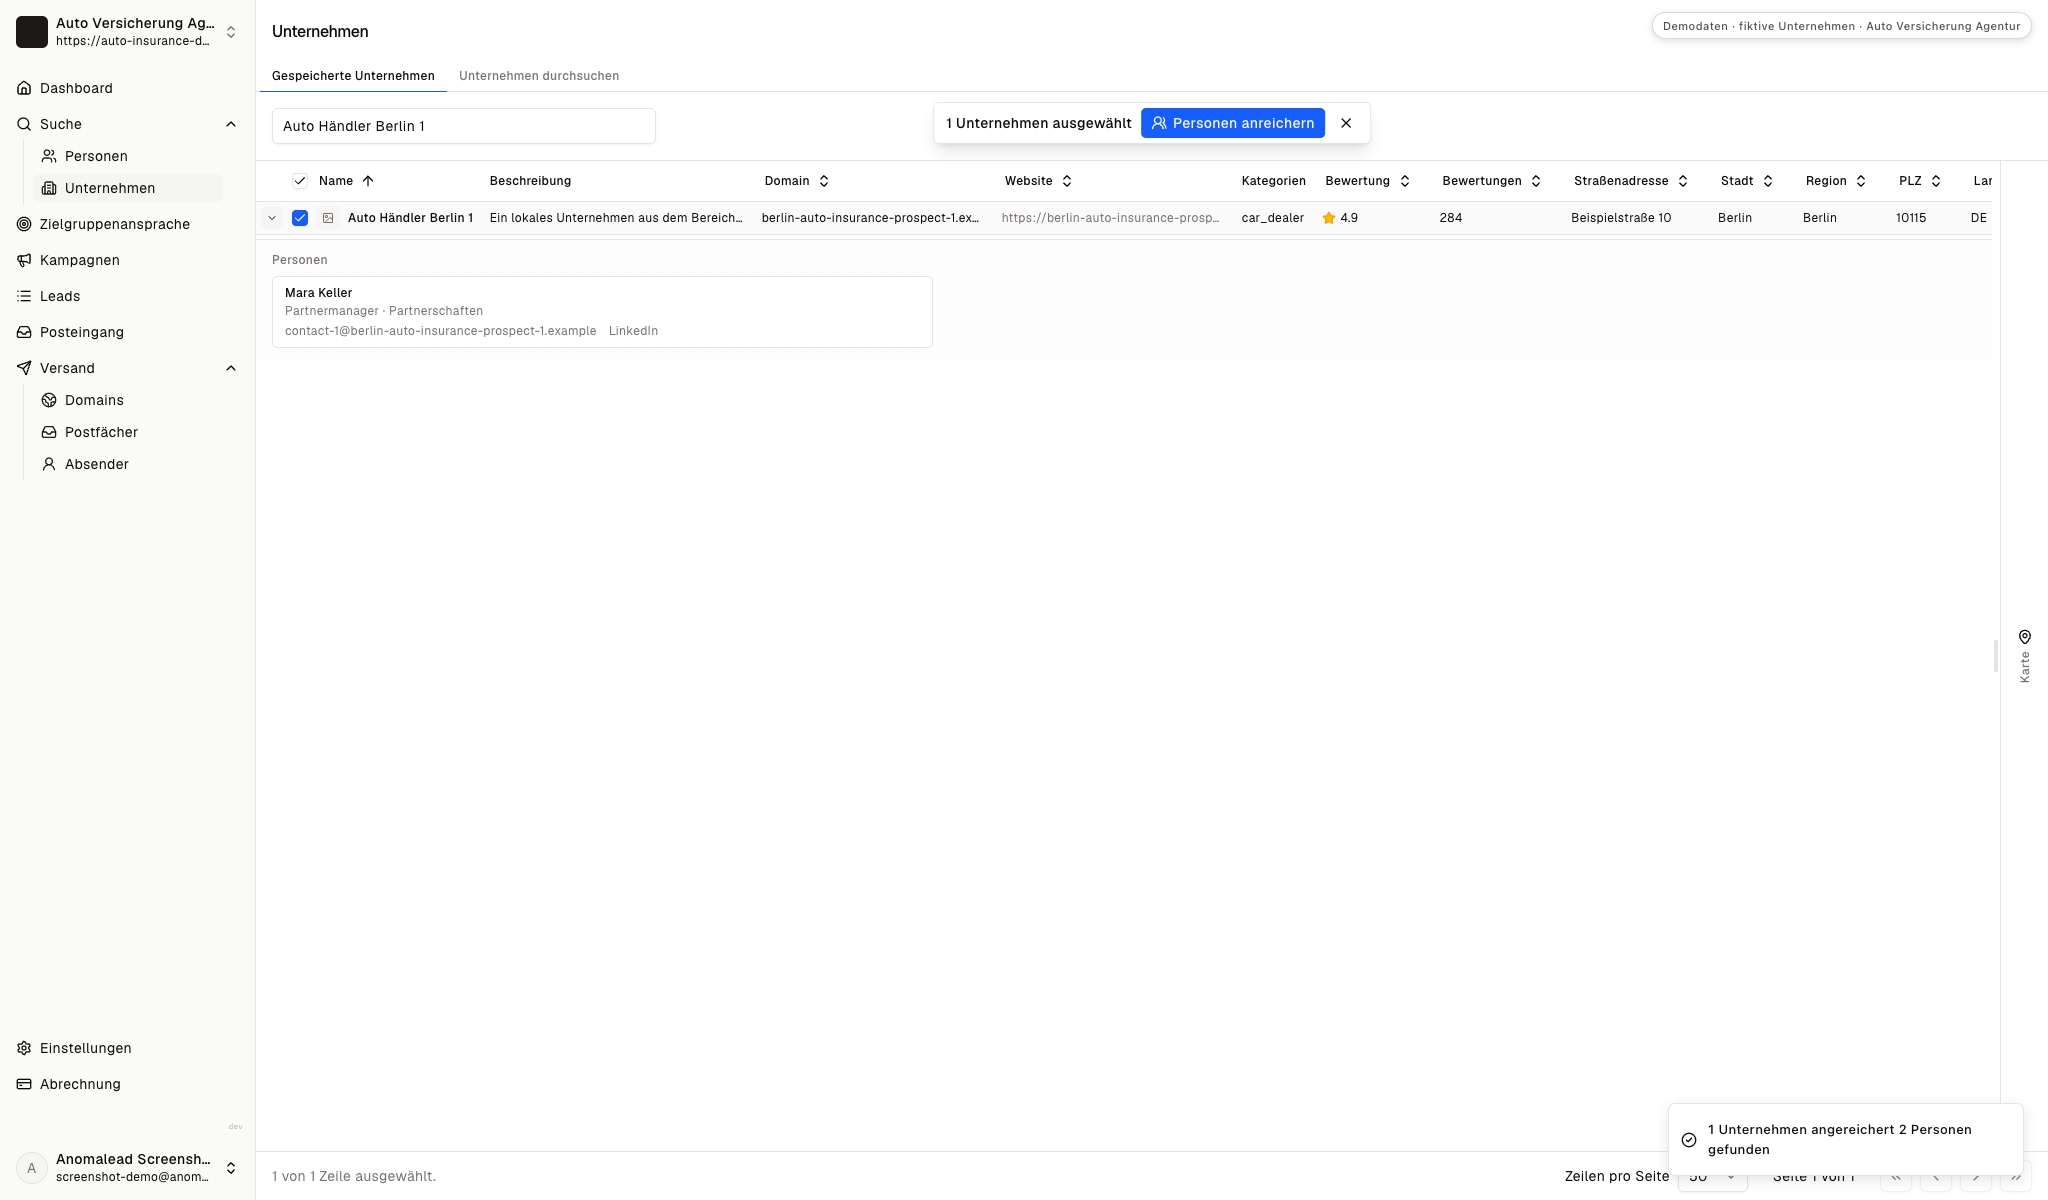Focus the company search field

click(x=464, y=126)
